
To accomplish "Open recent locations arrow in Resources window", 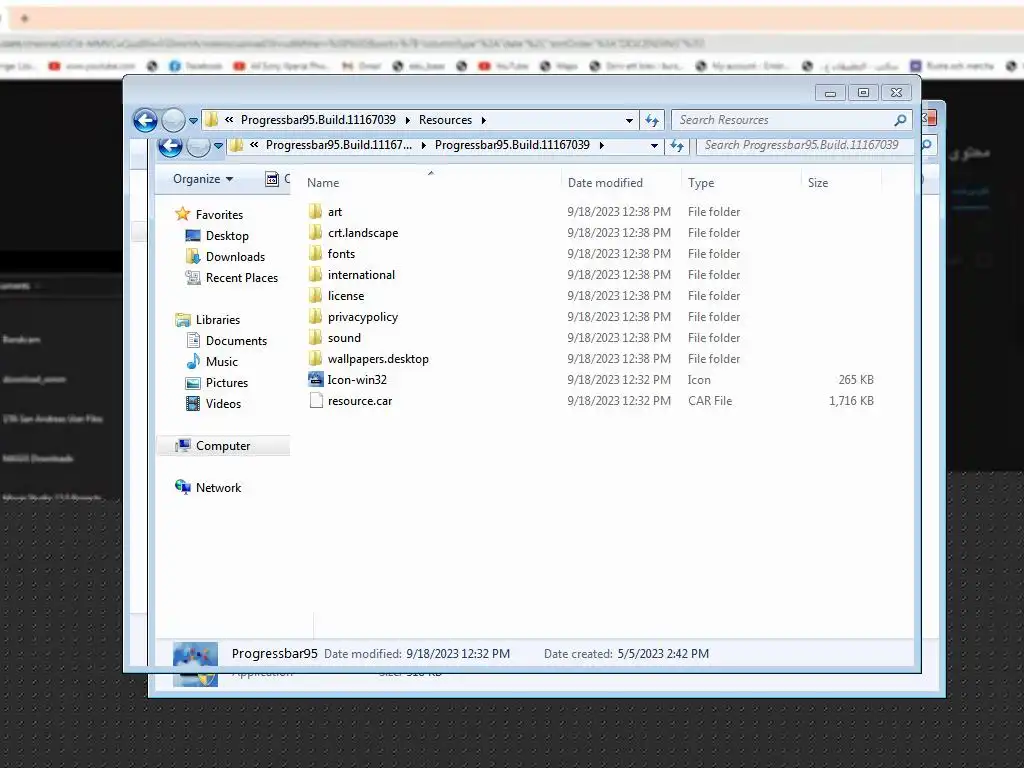I will pyautogui.click(x=193, y=121).
